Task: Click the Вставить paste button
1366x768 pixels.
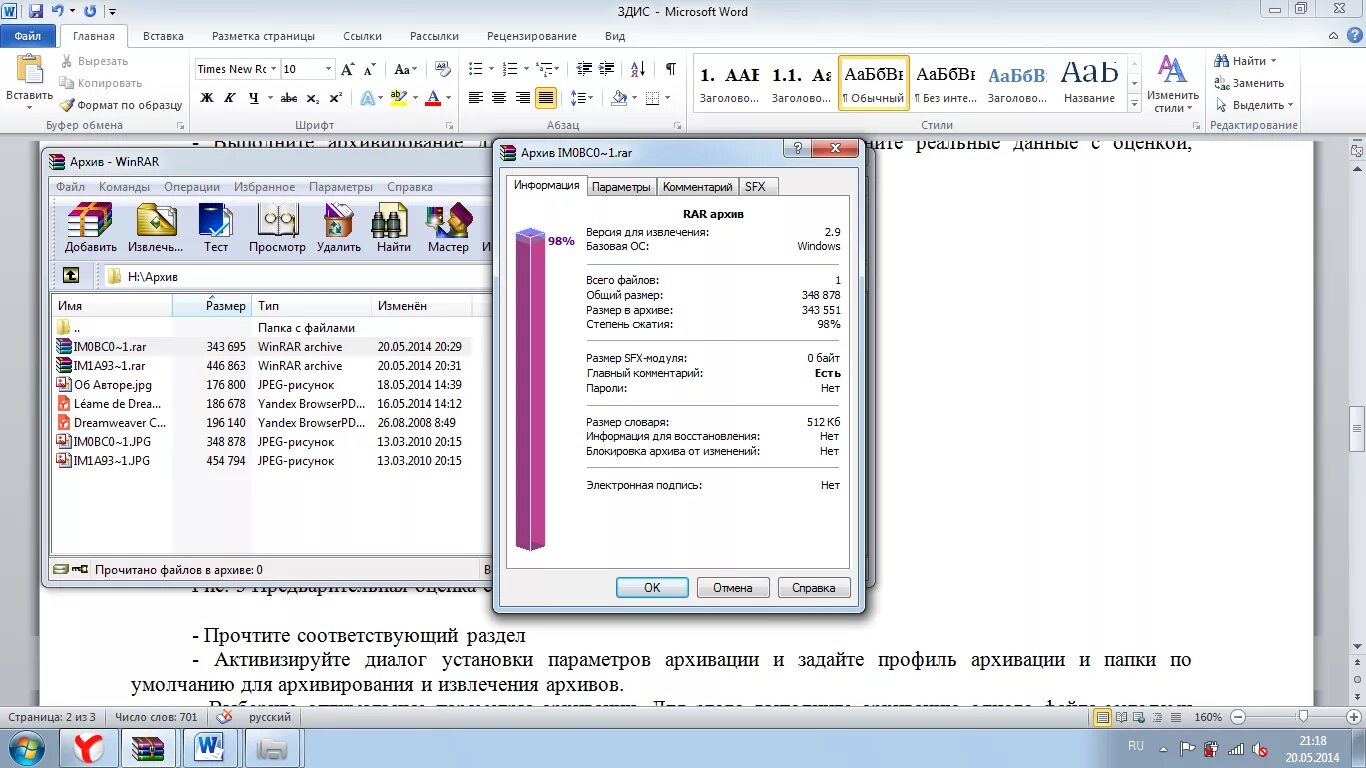Action: 29,83
